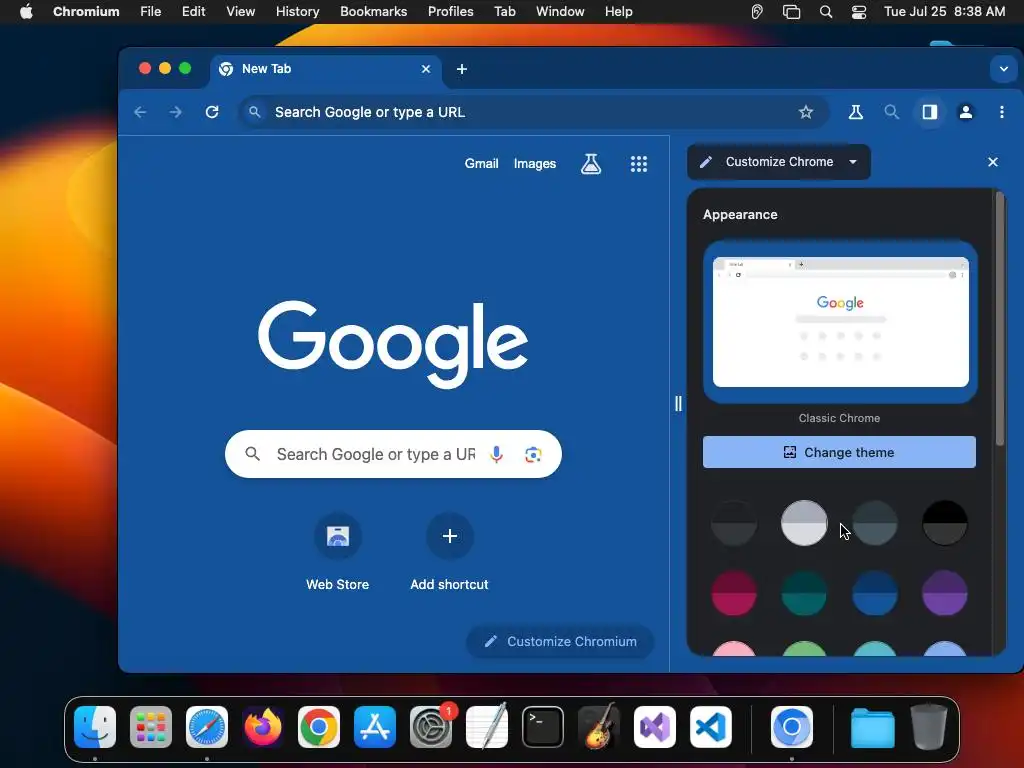Open the Gmail link
This screenshot has height=768, width=1024.
pyautogui.click(x=481, y=164)
